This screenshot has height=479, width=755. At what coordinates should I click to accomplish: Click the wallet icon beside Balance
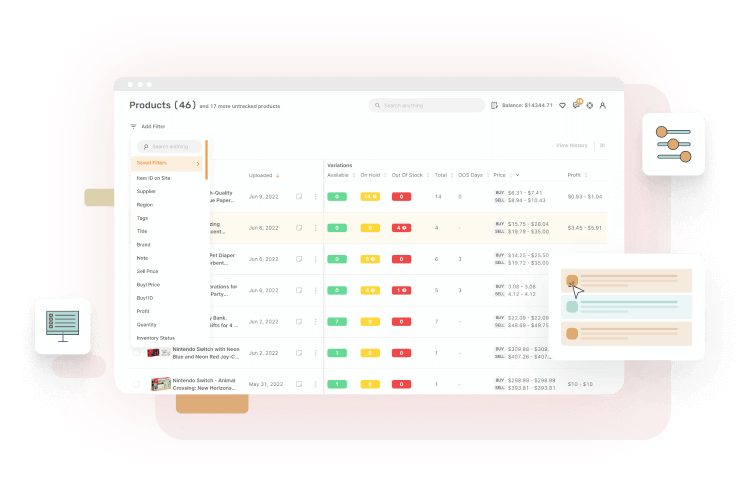(494, 105)
